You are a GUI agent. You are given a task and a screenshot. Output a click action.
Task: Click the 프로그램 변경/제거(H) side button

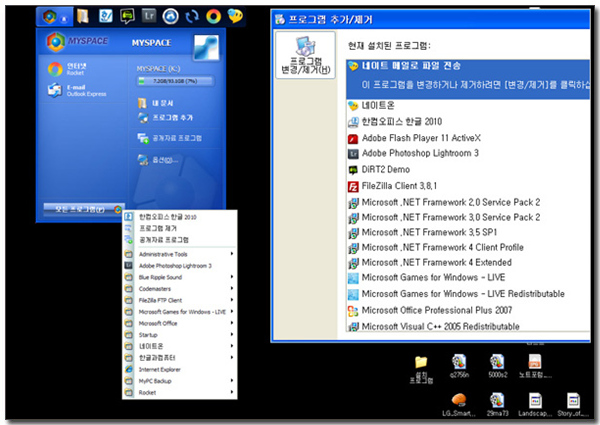point(305,55)
